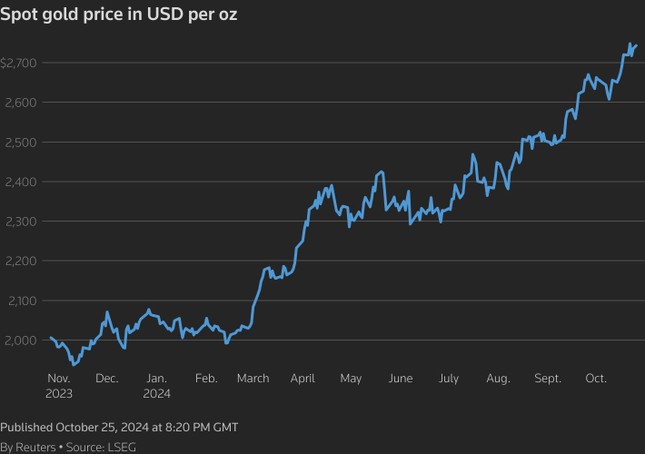The image size is (645, 454).
Task: Click the Source: LSEG credit
Action: pyautogui.click(x=100, y=447)
